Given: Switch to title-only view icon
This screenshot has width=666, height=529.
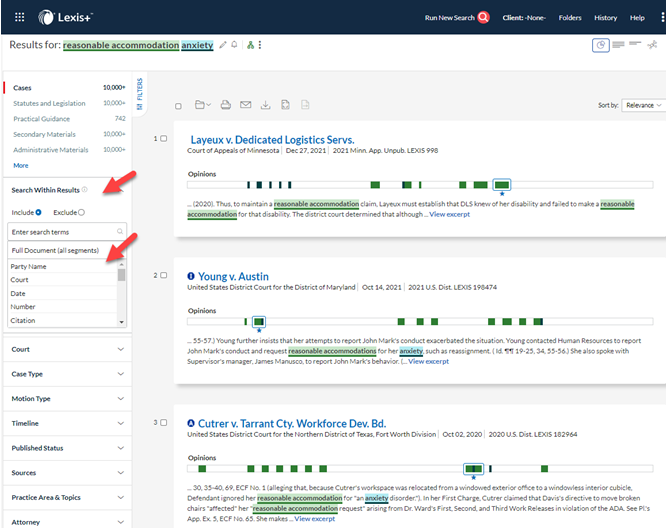Looking at the screenshot, I should [x=635, y=43].
